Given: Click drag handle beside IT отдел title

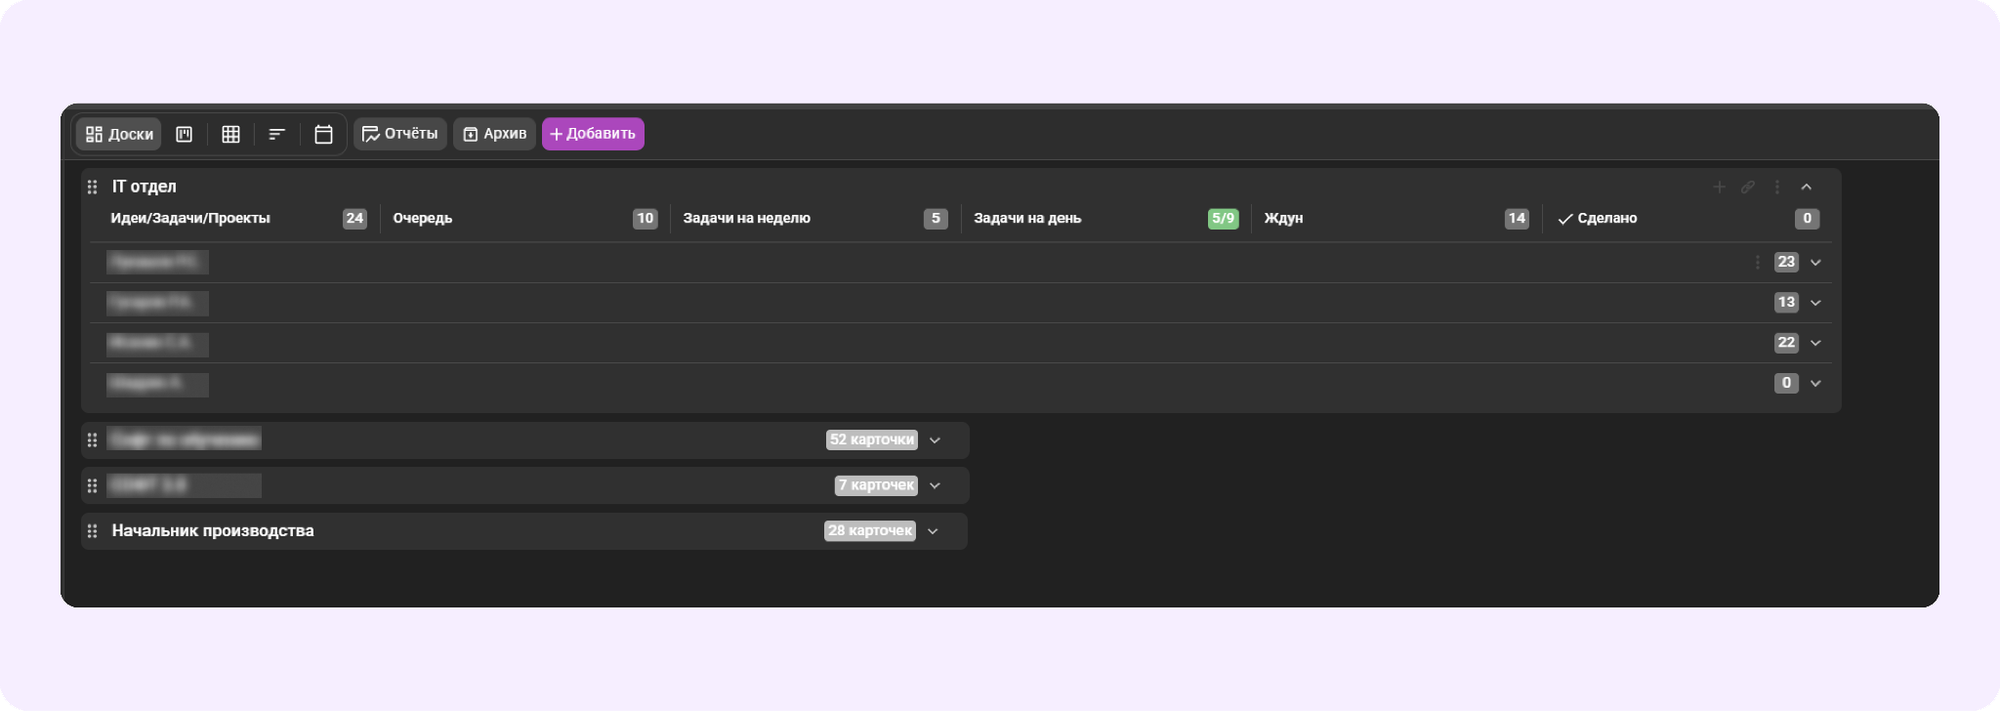Looking at the screenshot, I should [x=92, y=187].
